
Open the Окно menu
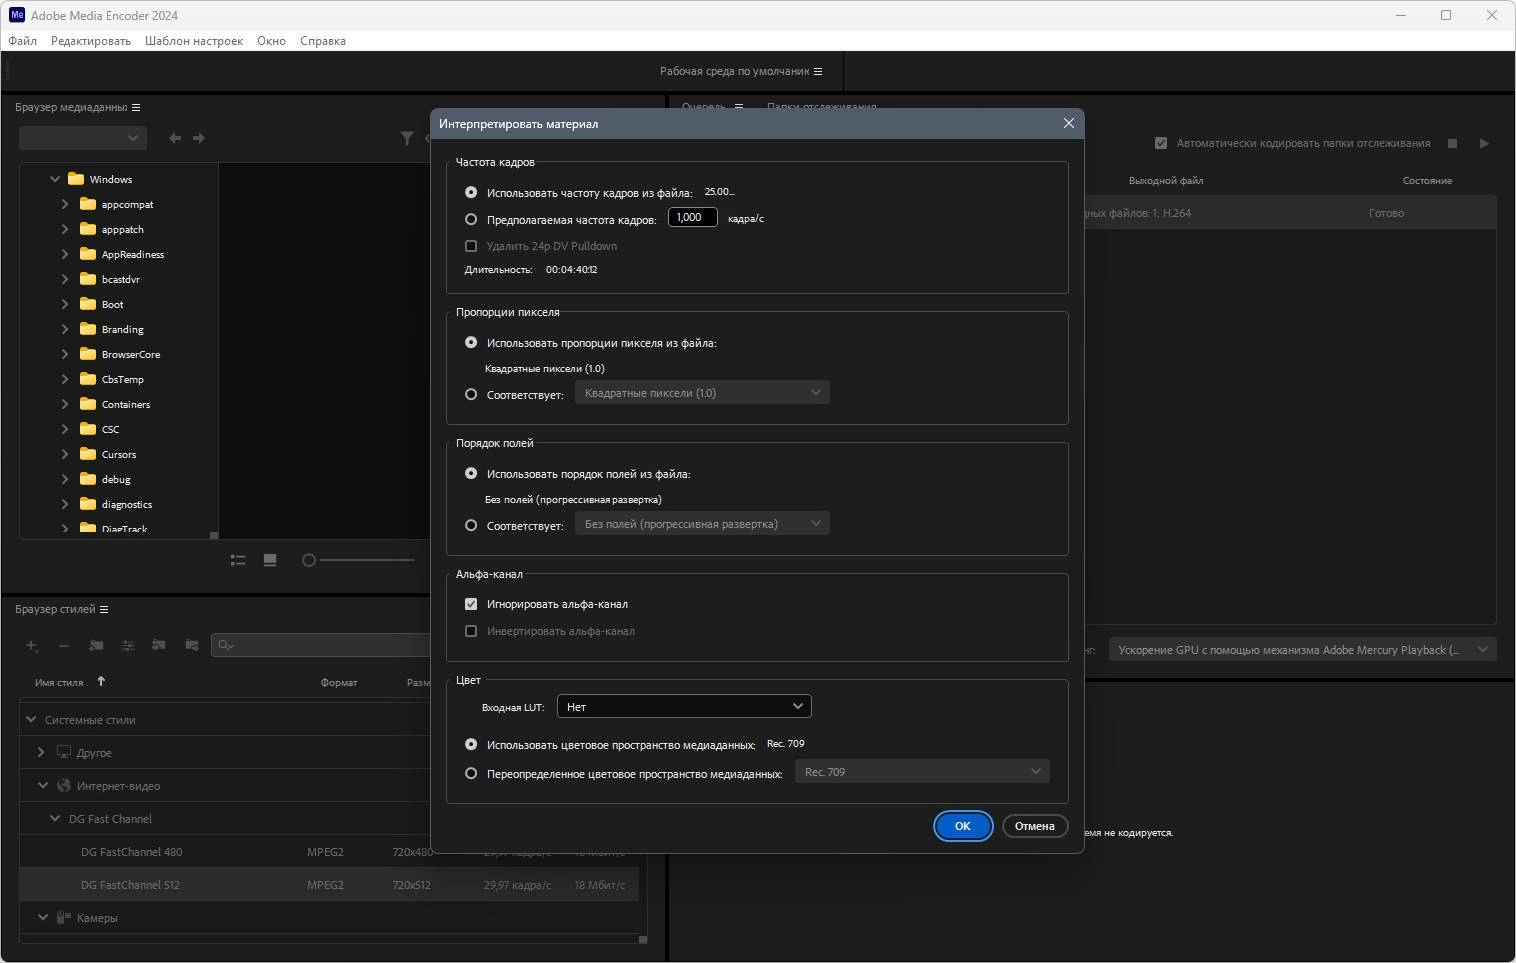(x=271, y=41)
